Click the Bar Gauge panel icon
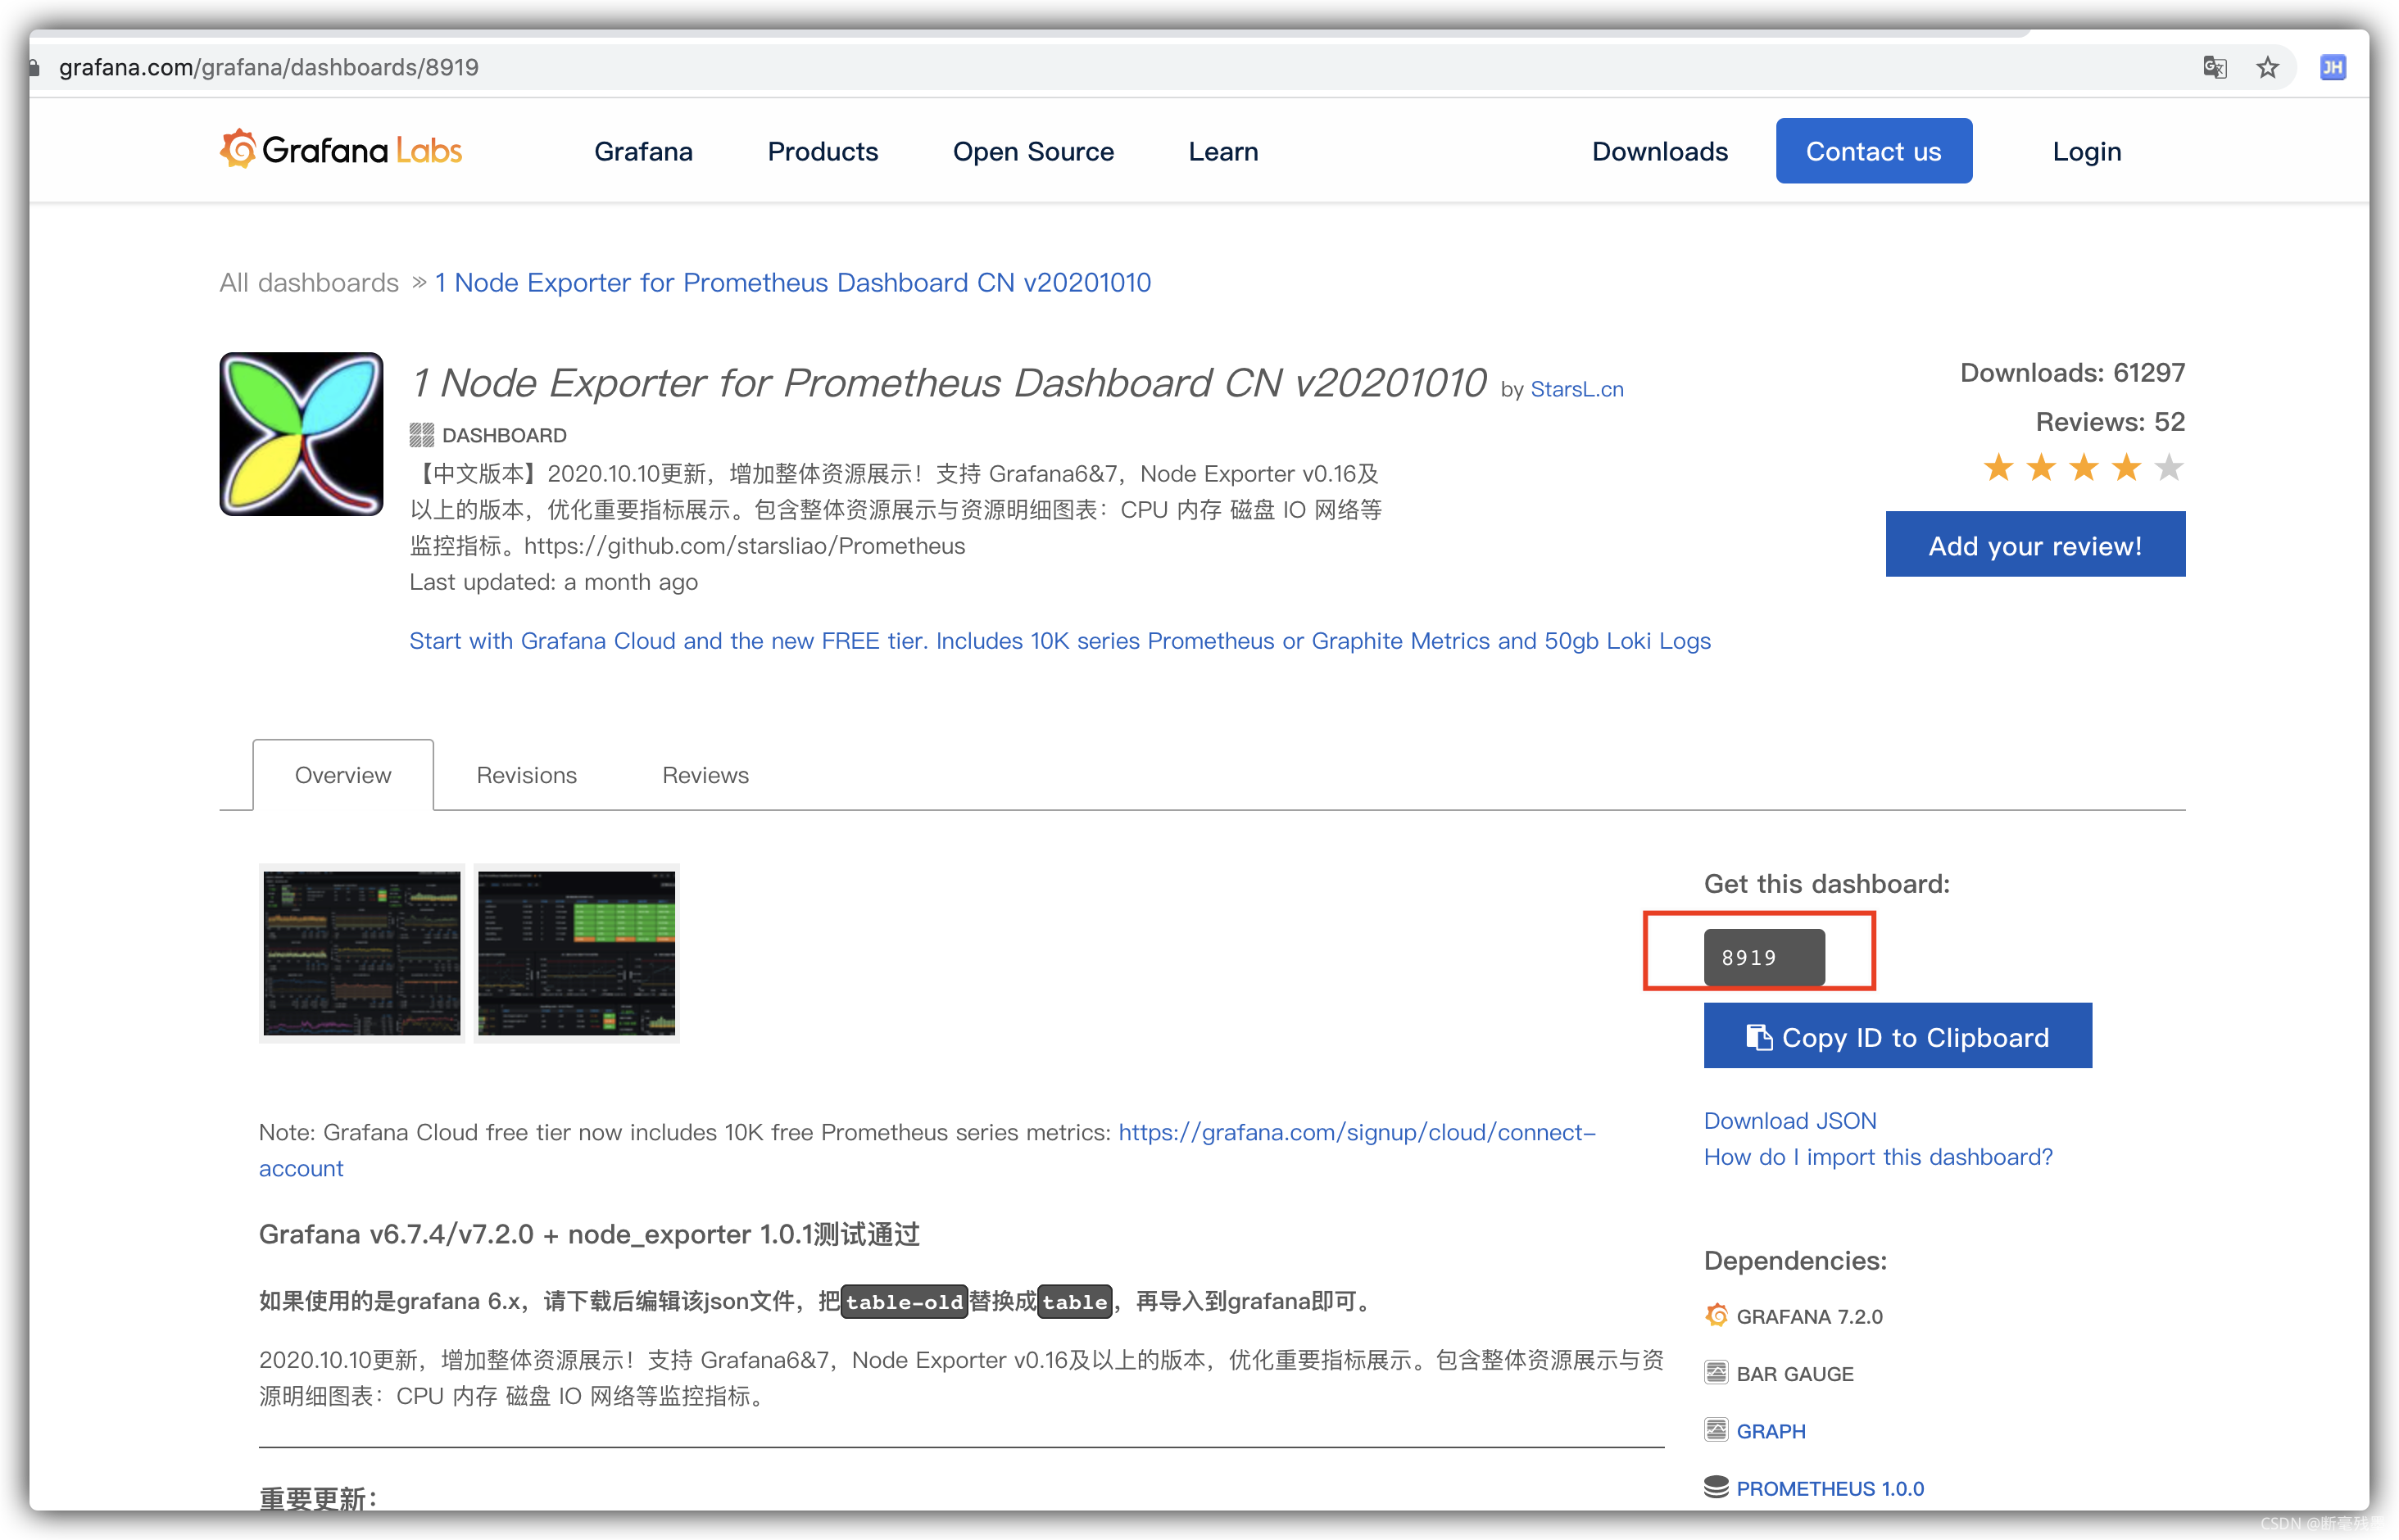This screenshot has width=2399, height=1540. [1716, 1372]
